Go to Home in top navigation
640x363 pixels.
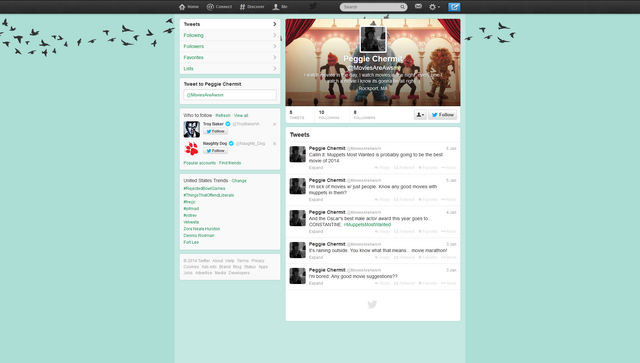(x=189, y=7)
